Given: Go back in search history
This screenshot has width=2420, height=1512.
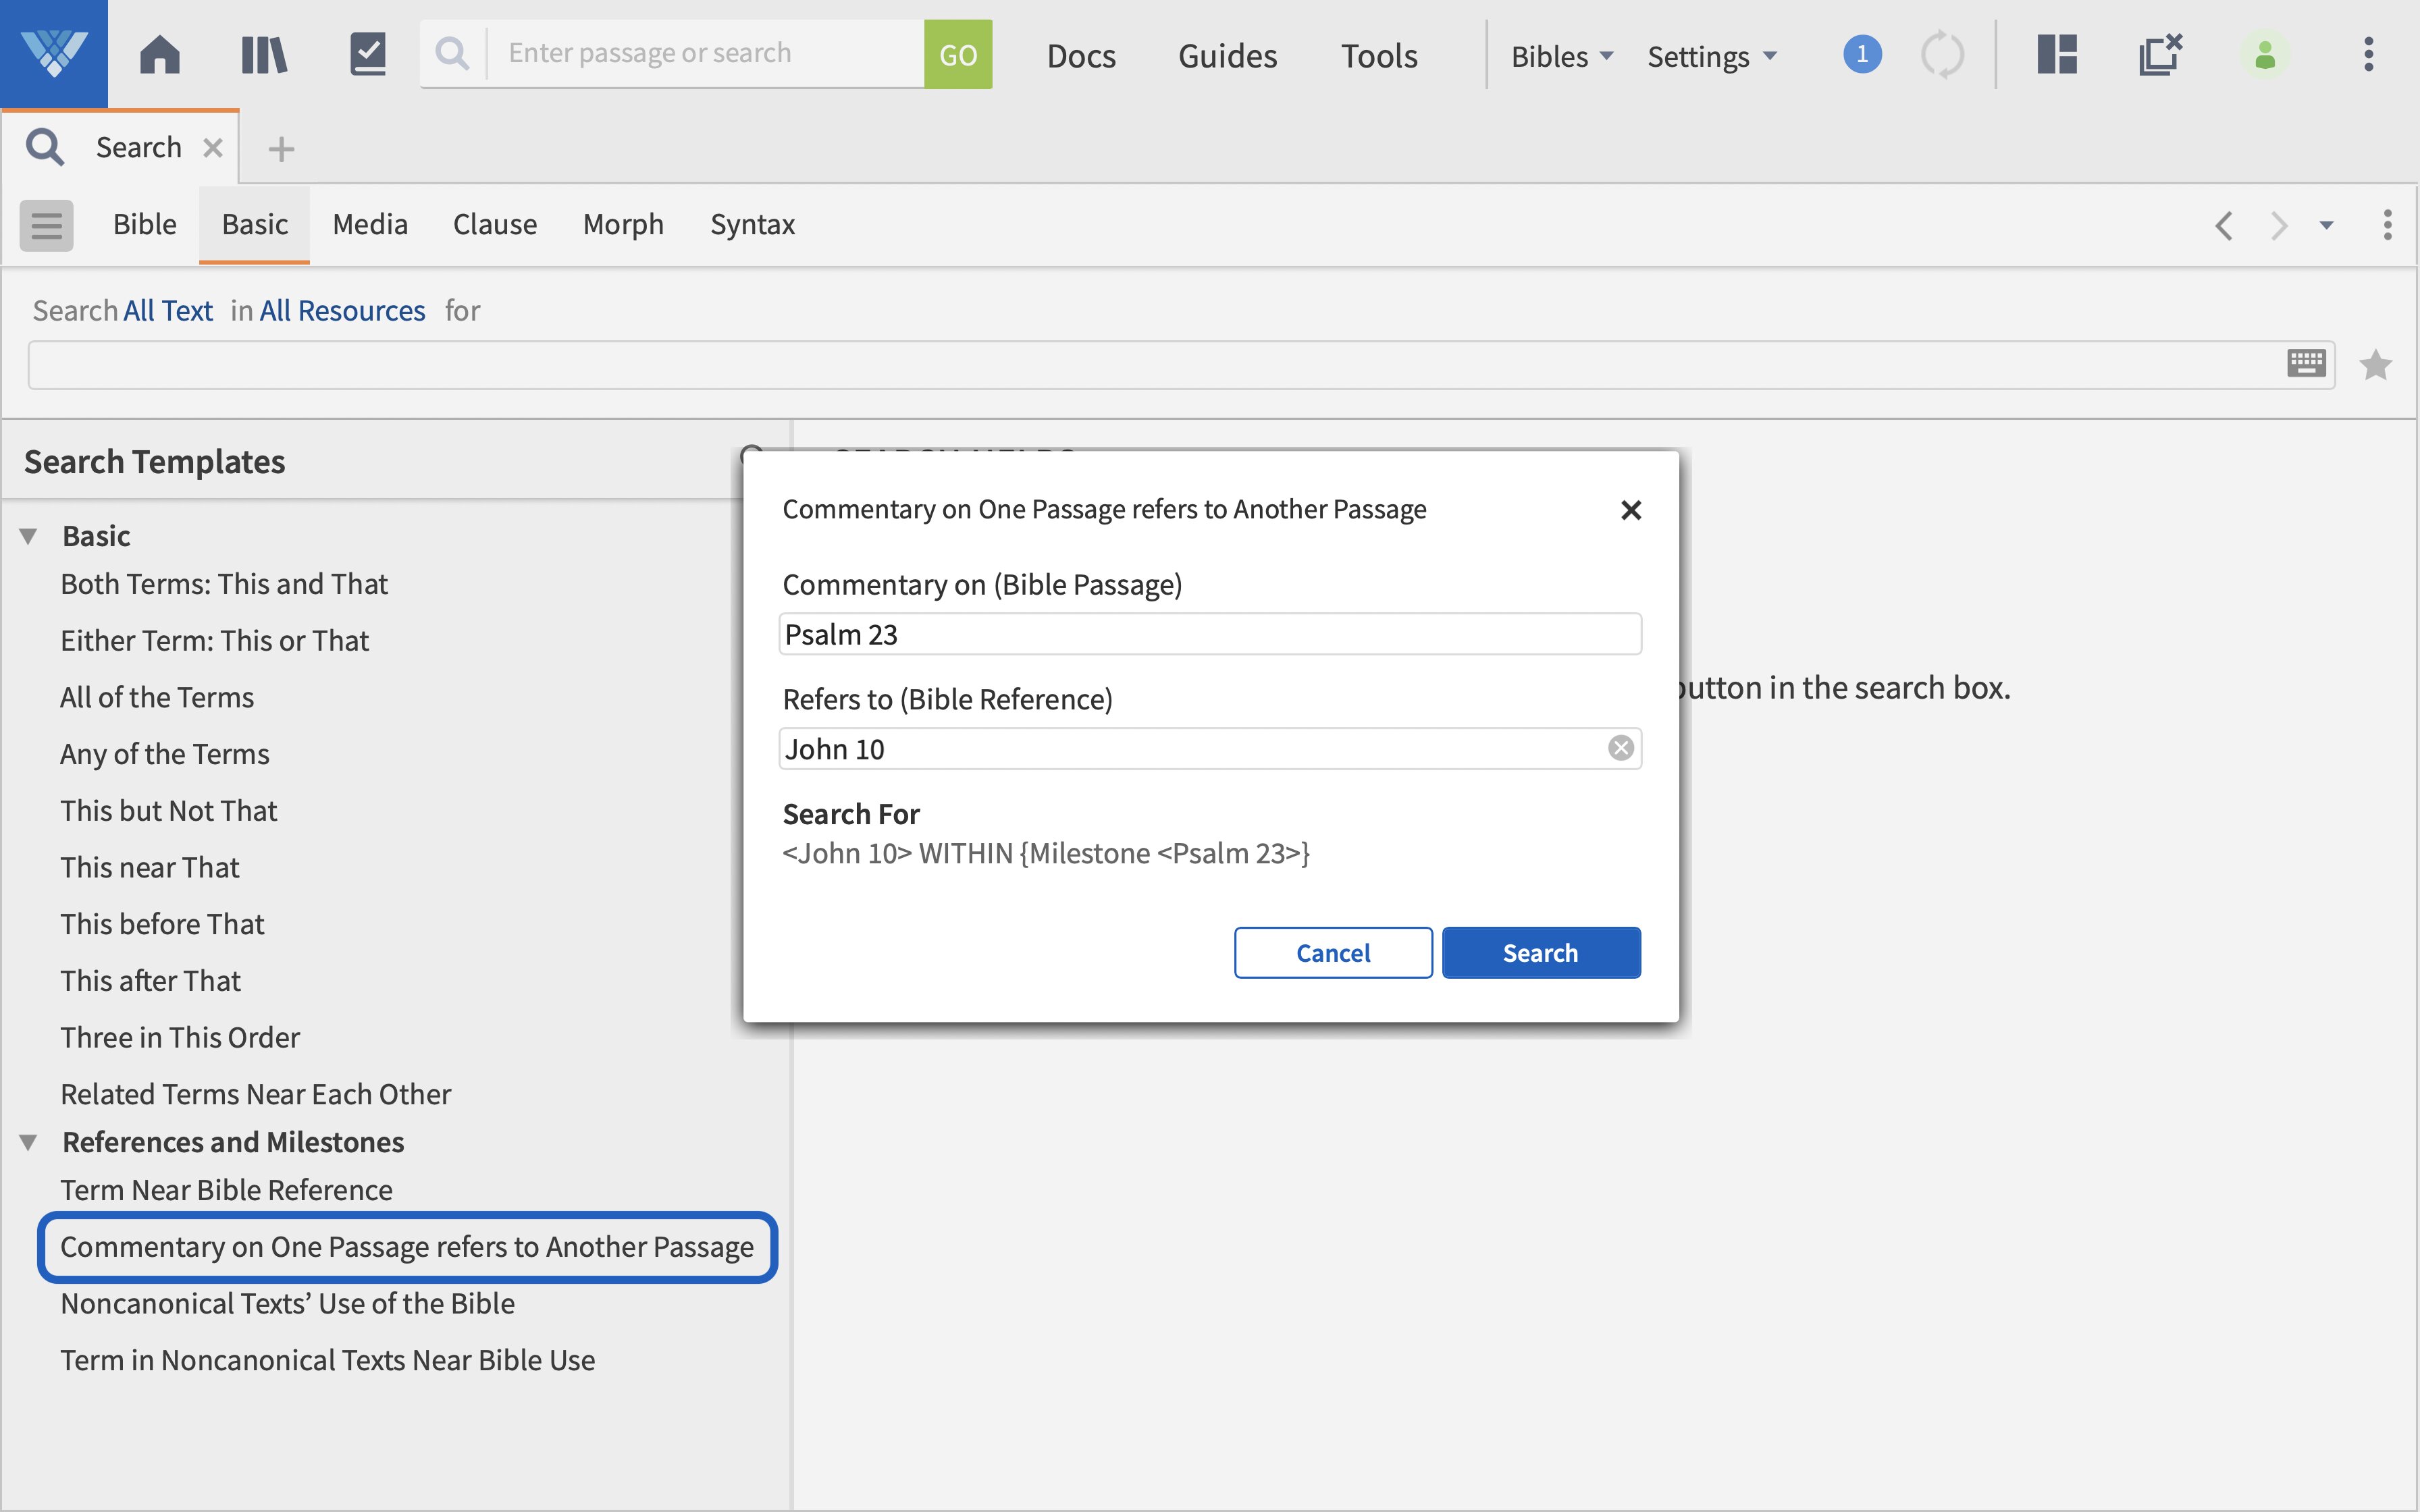Looking at the screenshot, I should (x=2223, y=226).
